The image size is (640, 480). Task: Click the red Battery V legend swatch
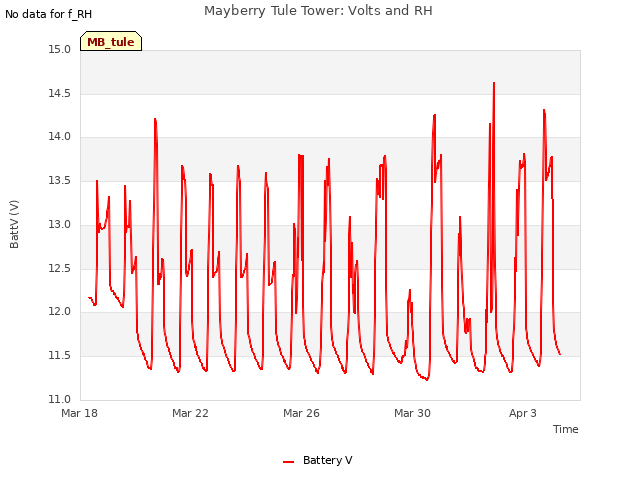289,462
